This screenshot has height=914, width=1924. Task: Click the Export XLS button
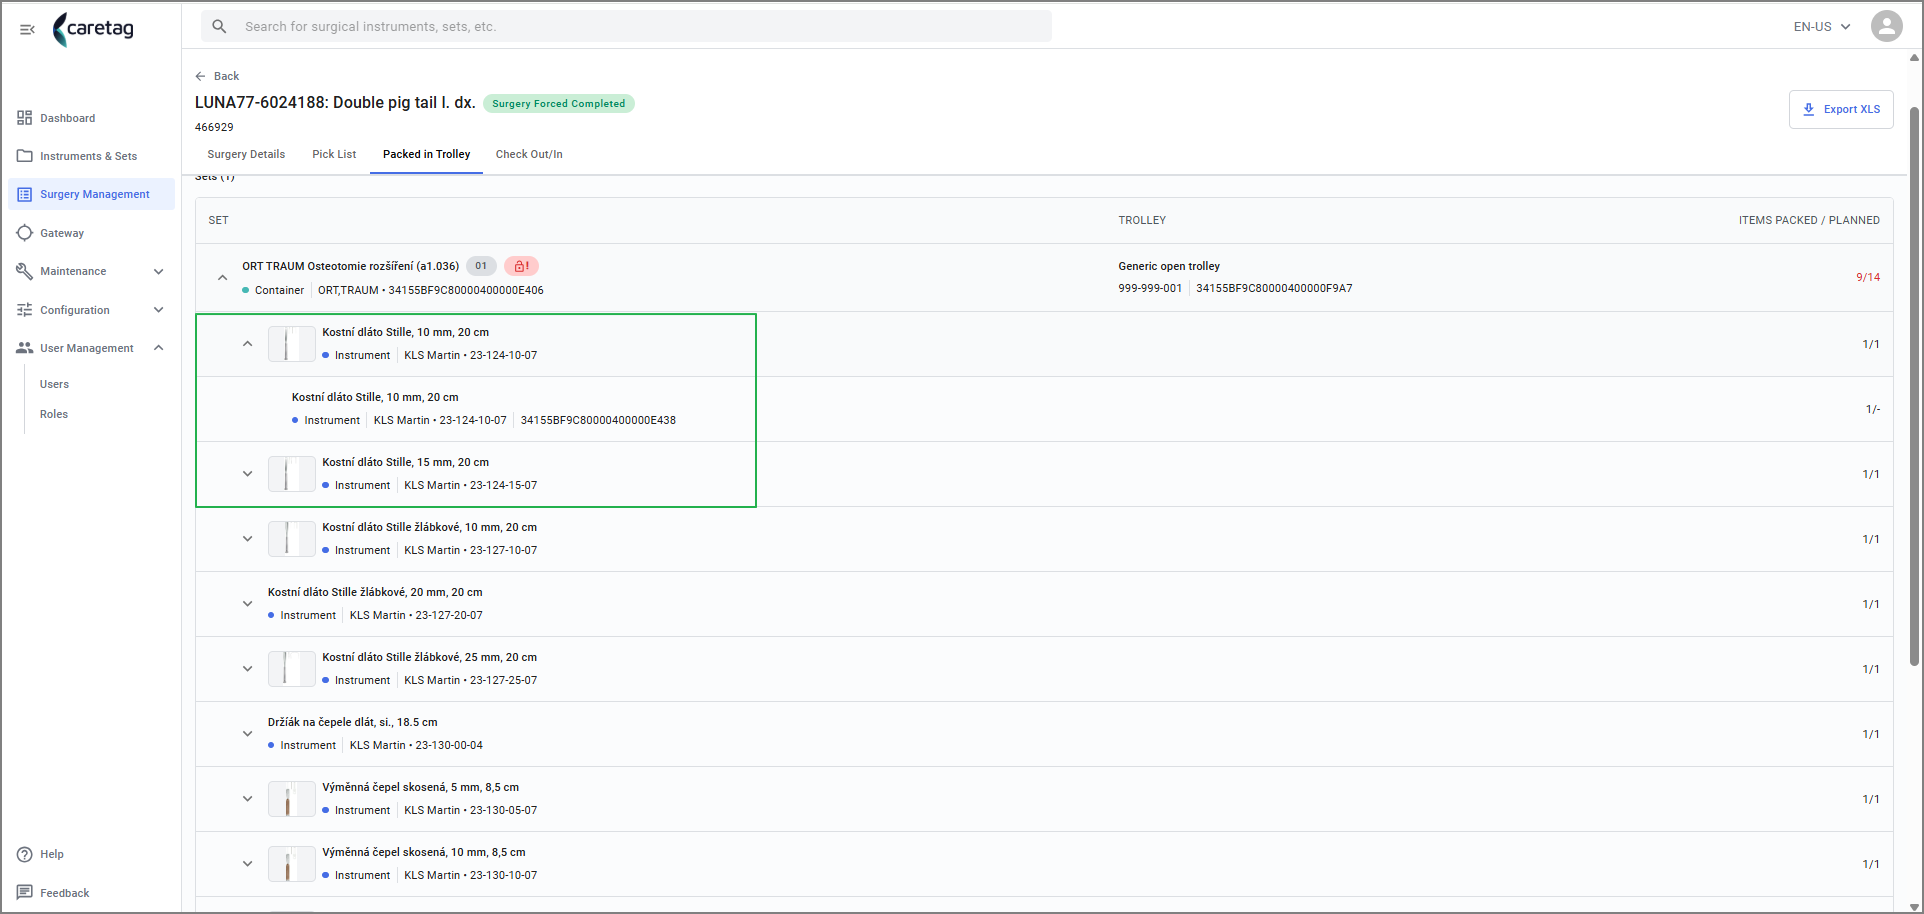pos(1840,110)
